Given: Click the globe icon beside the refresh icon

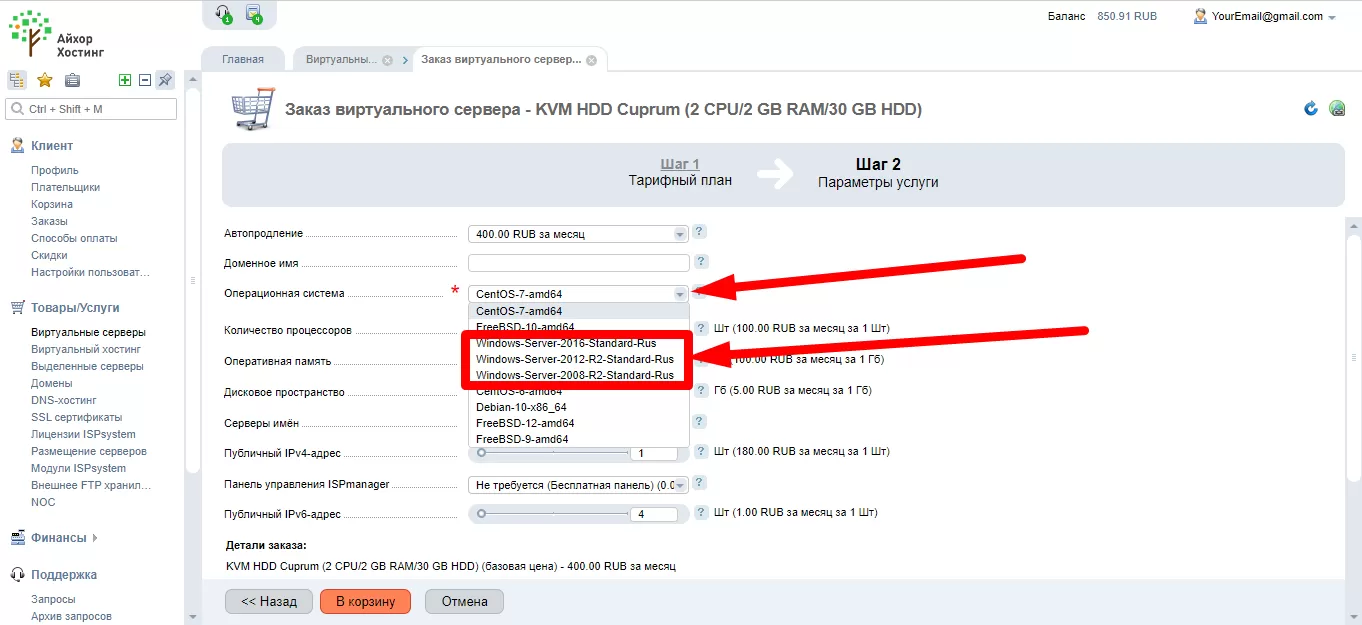Looking at the screenshot, I should point(1337,108).
